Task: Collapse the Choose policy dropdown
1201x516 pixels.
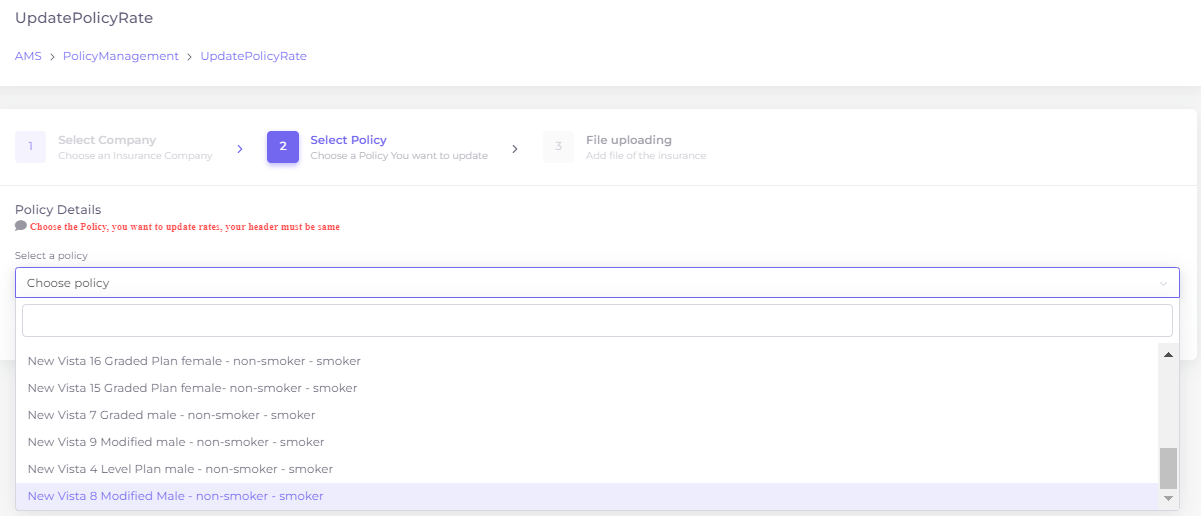Action: pyautogui.click(x=598, y=283)
